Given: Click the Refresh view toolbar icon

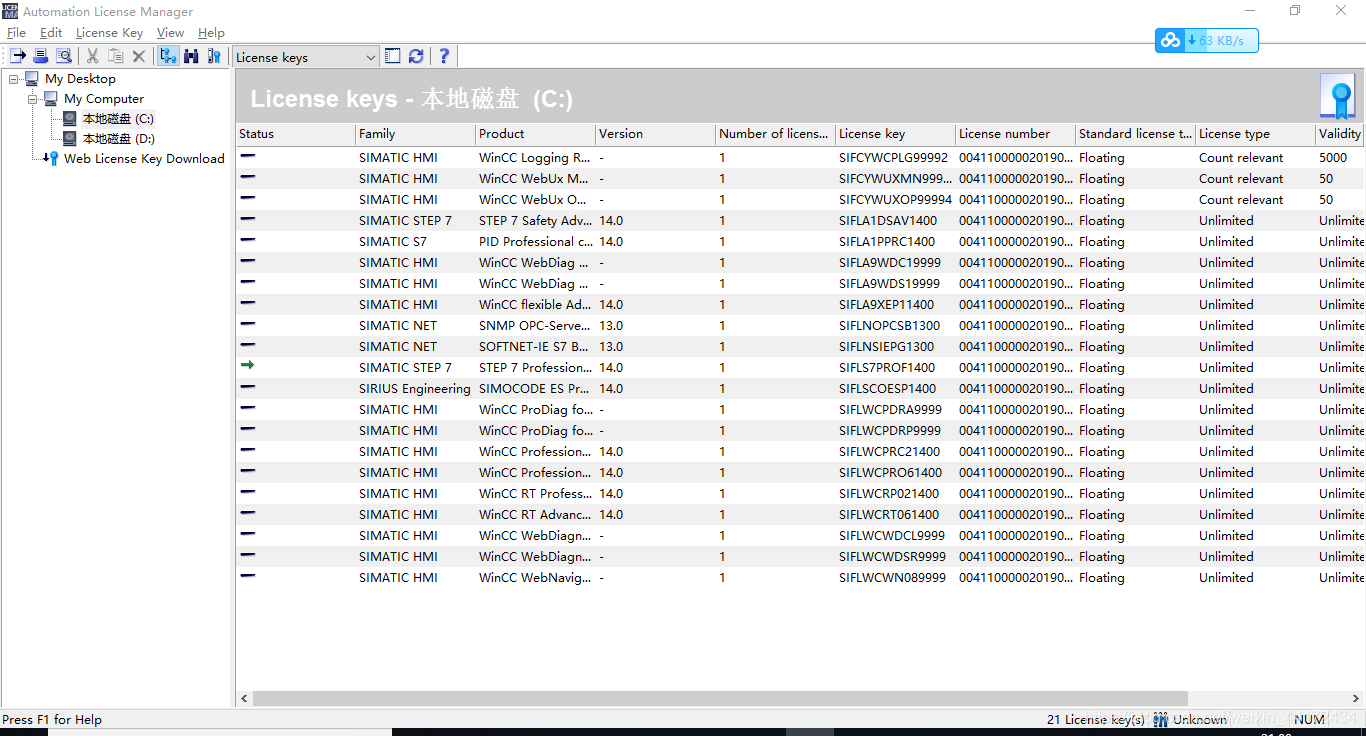Looking at the screenshot, I should pyautogui.click(x=416, y=57).
